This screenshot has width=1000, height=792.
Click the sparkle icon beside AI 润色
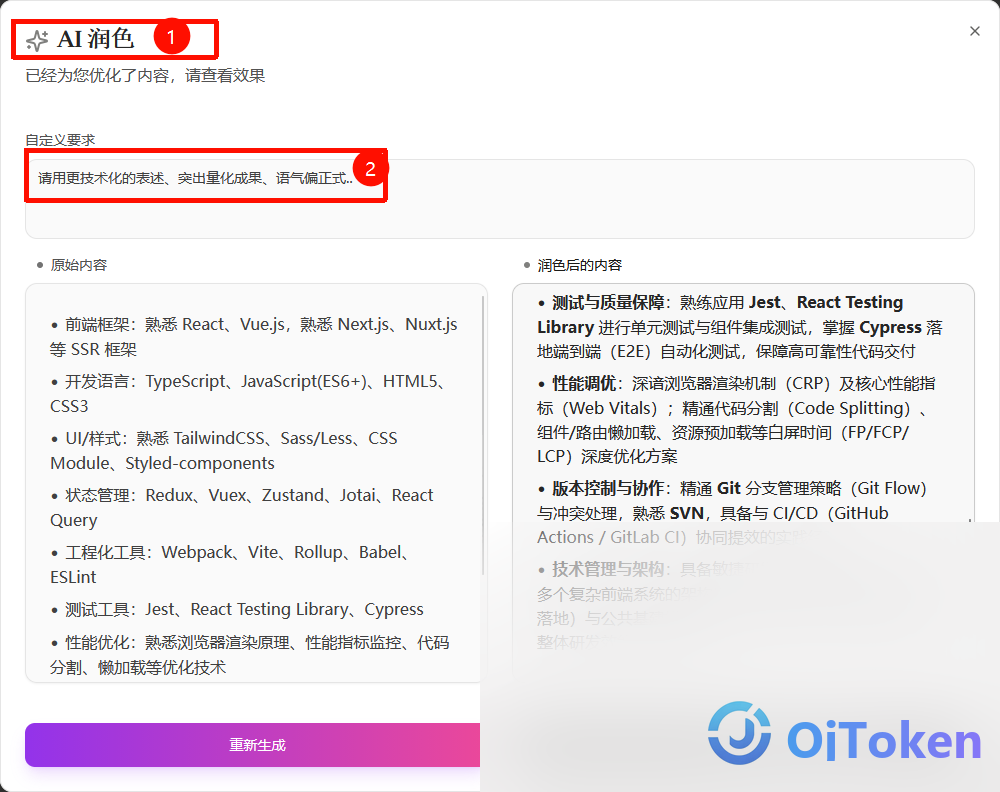[x=37, y=40]
